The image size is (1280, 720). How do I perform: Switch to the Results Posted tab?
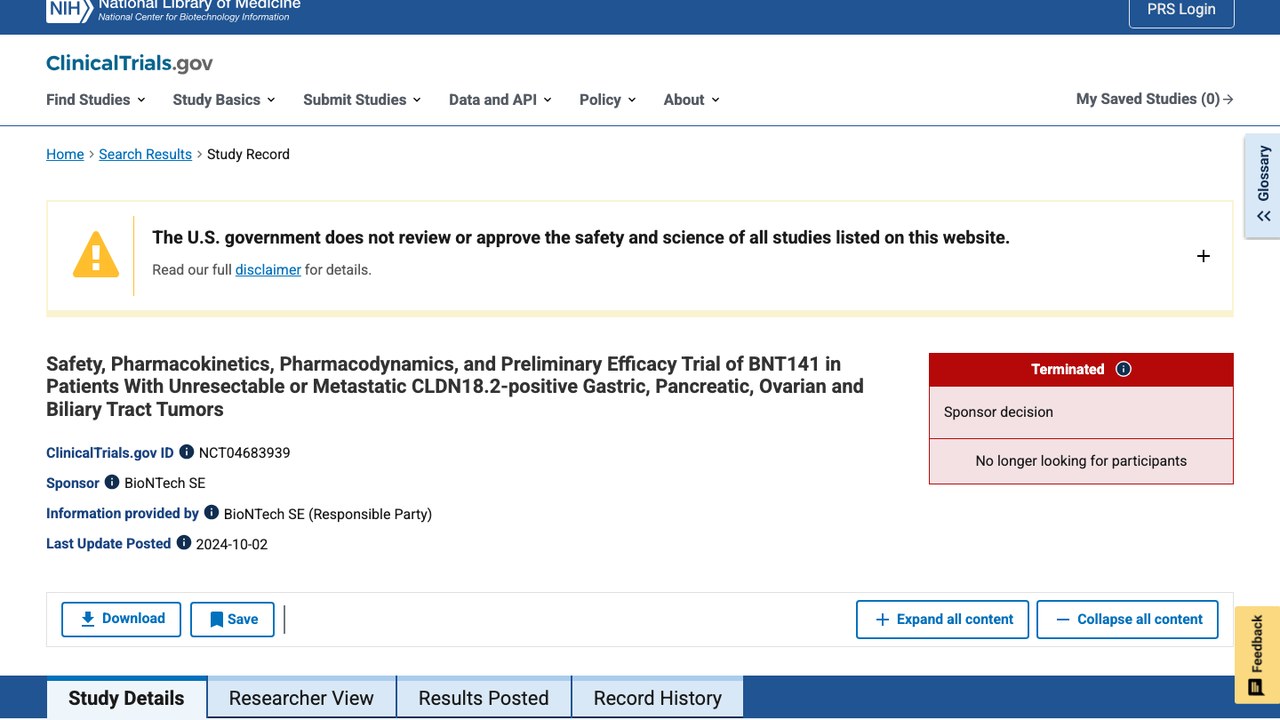(483, 698)
